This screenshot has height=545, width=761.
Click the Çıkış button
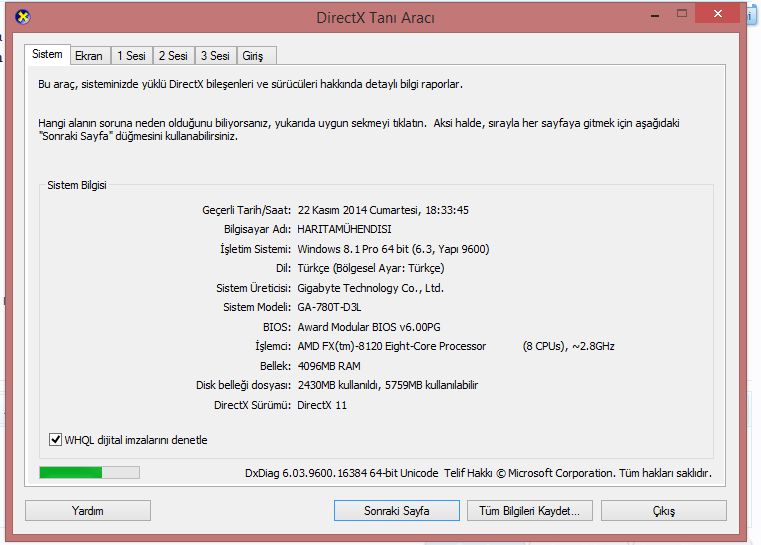click(x=663, y=511)
